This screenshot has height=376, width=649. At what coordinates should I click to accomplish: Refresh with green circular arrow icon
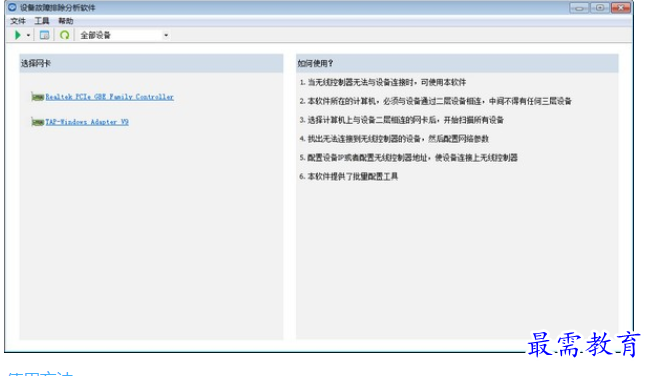click(65, 35)
